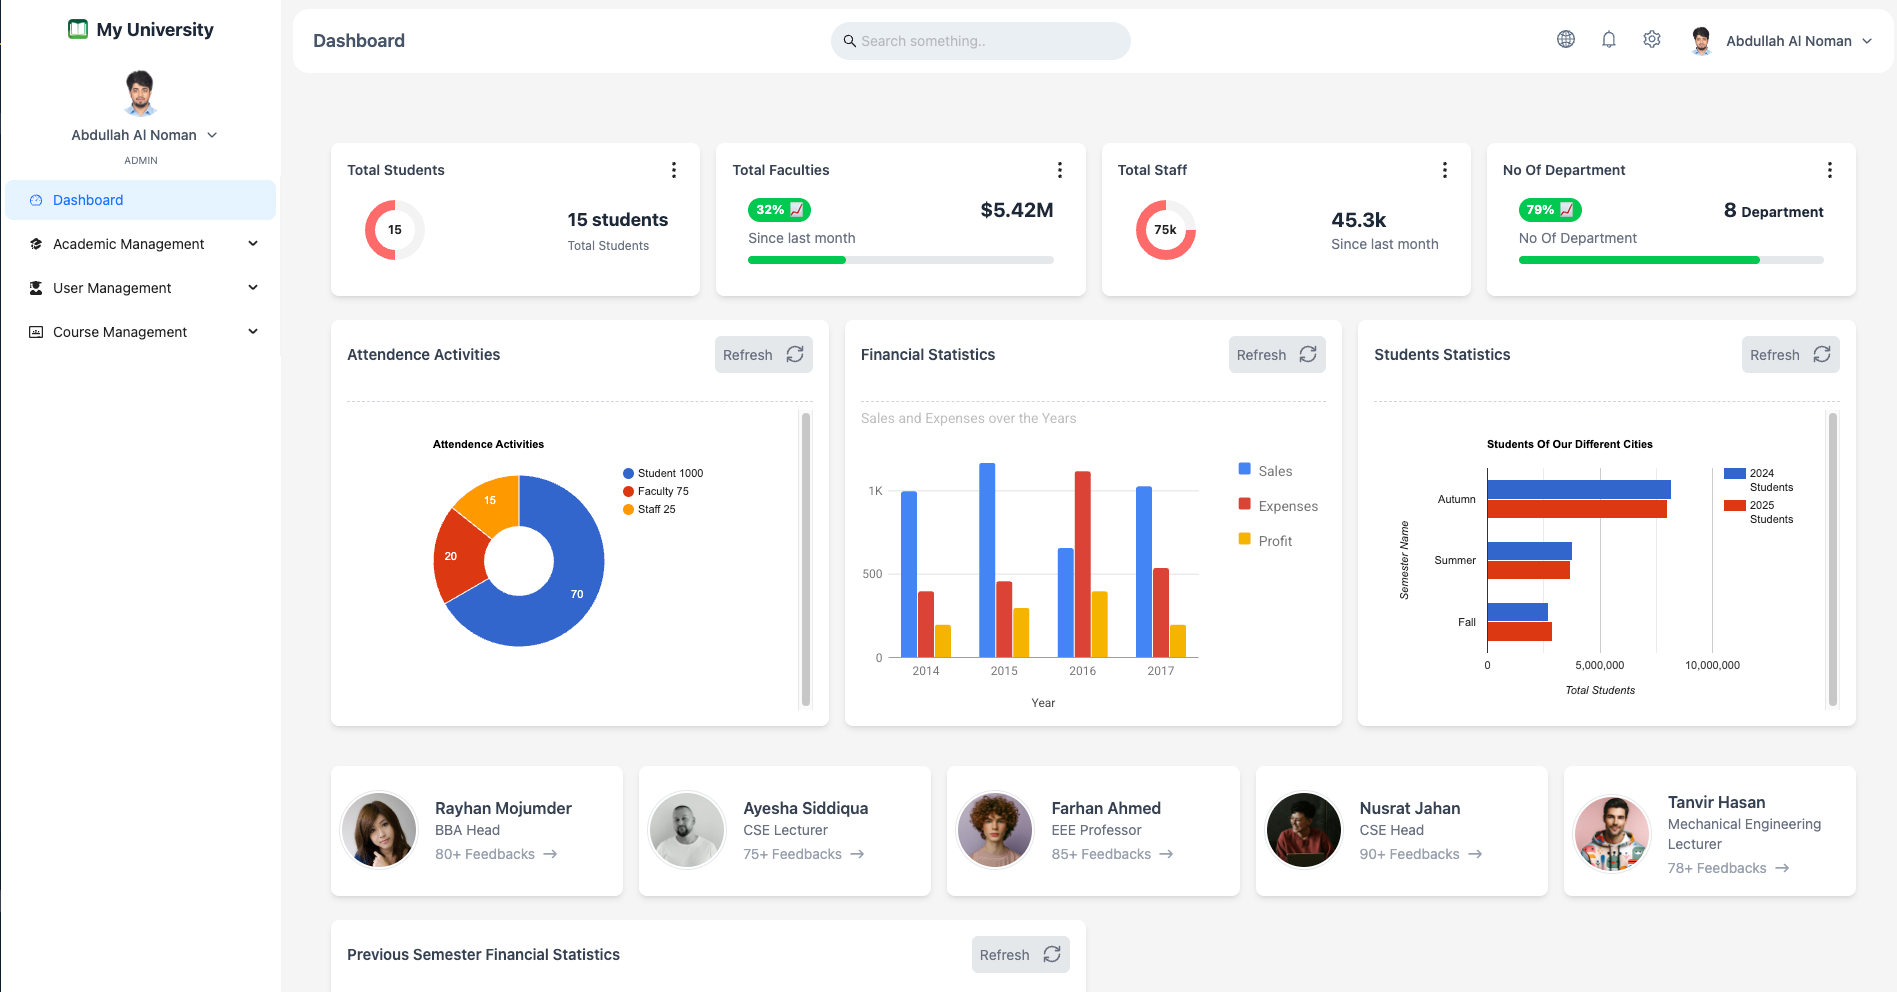Screen dimensions: 1897x992
Task: Click the Total Faculties progress bar
Action: 901,260
